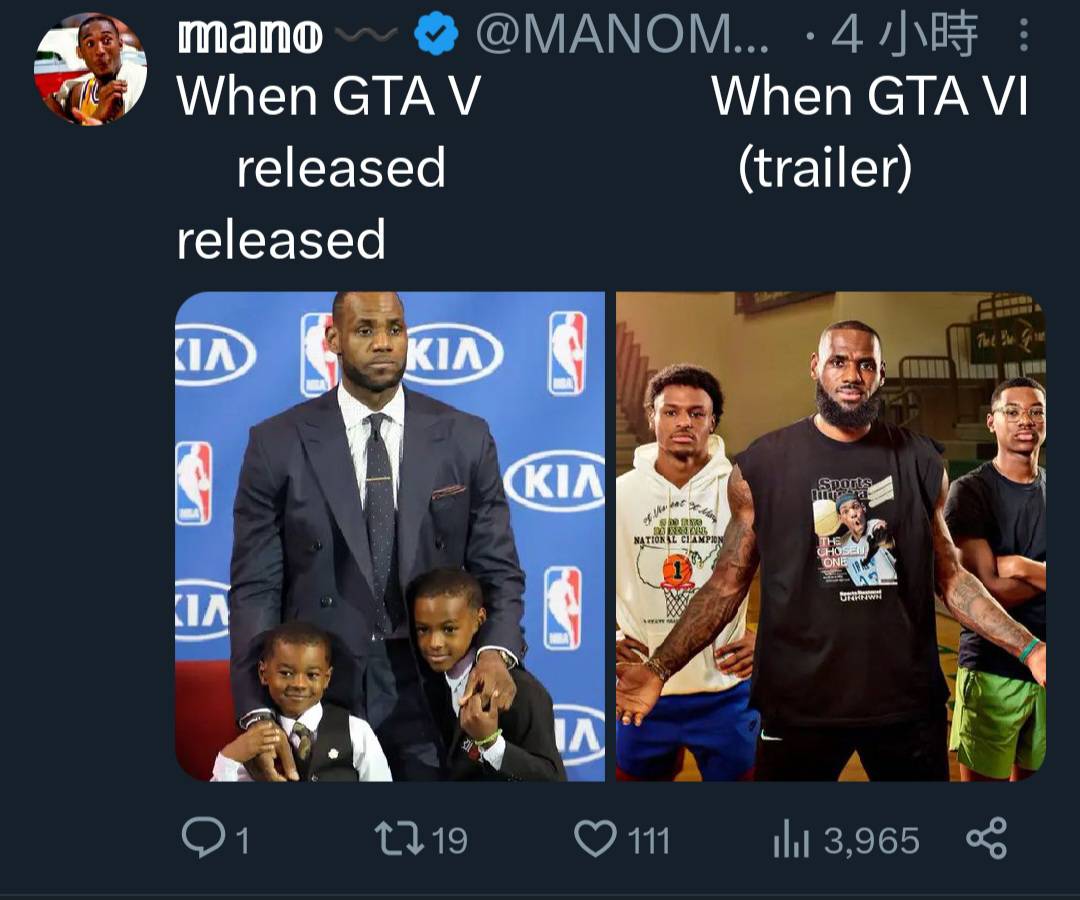Screen dimensions: 1080x900
Task: Click the wavy line emoji beside mano
Action: (x=366, y=33)
